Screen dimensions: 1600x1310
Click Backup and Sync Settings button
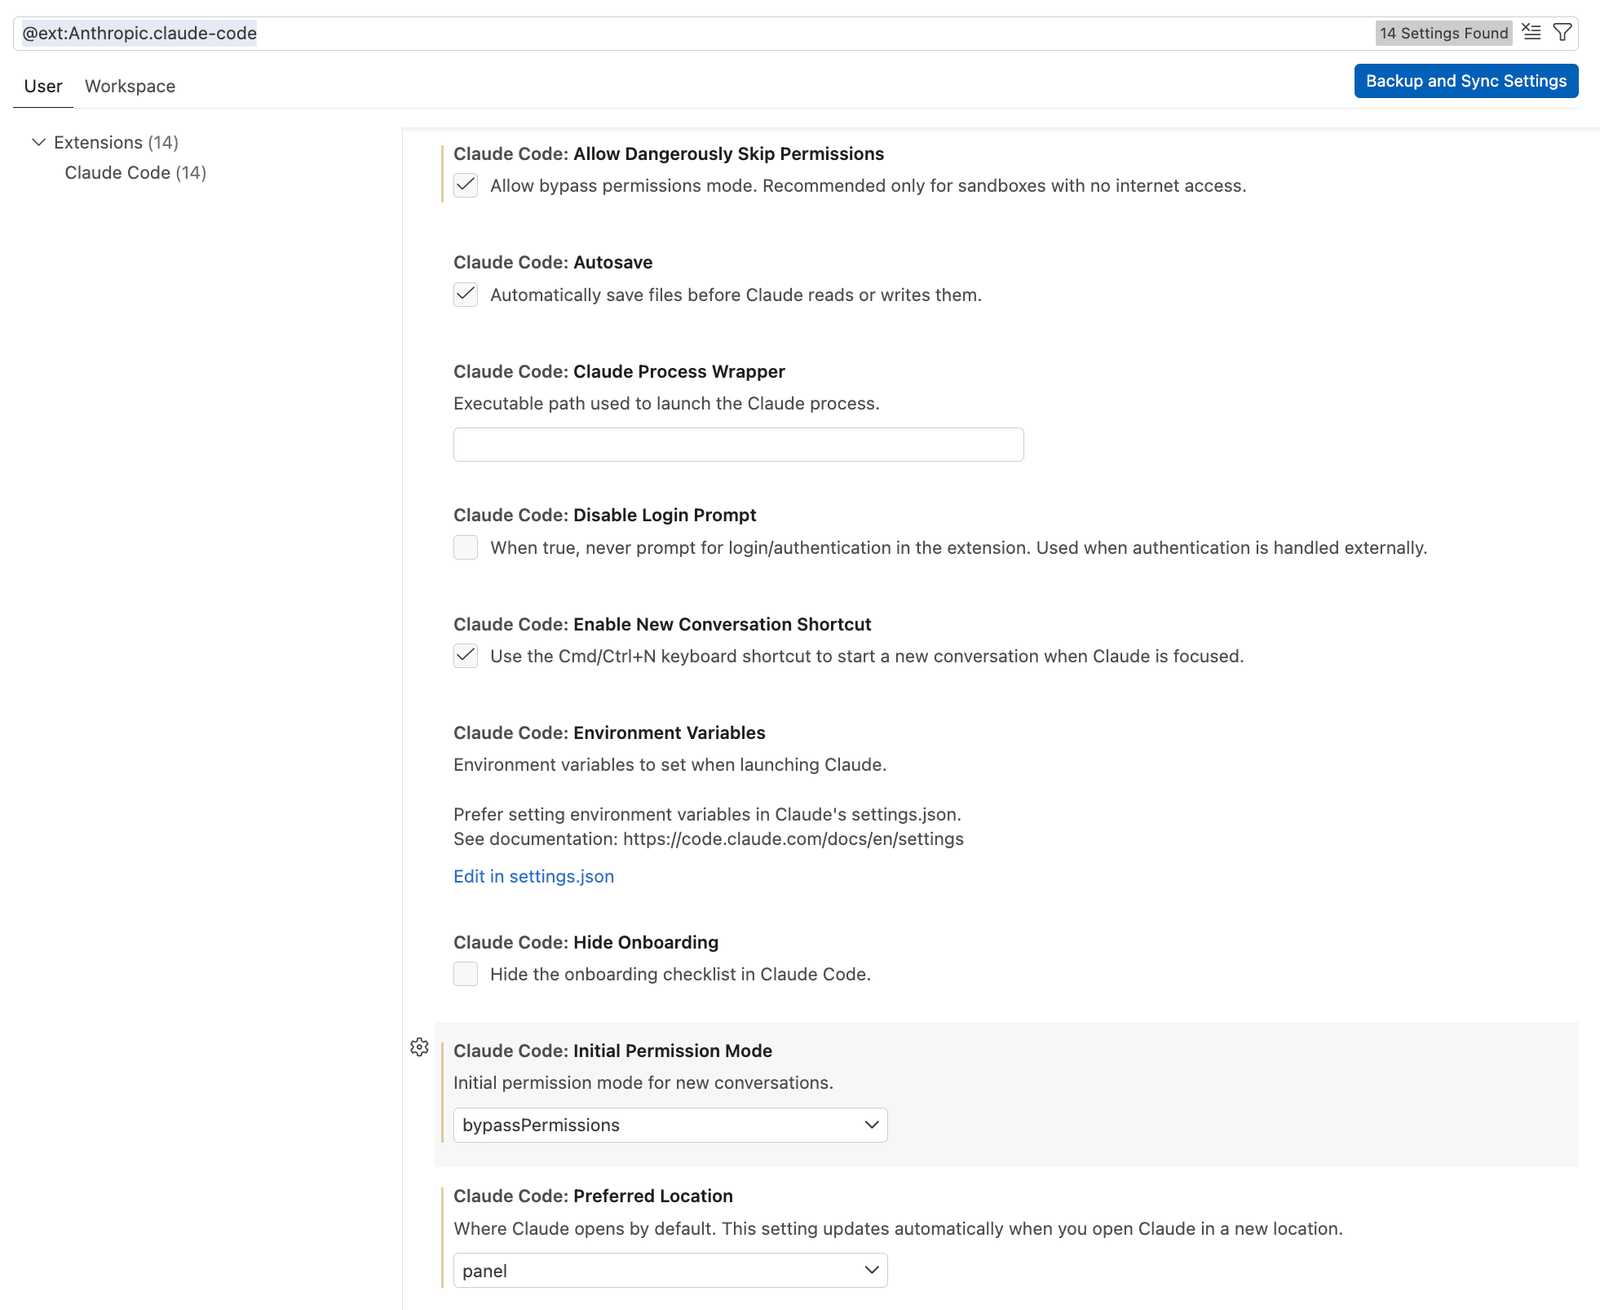(1465, 81)
